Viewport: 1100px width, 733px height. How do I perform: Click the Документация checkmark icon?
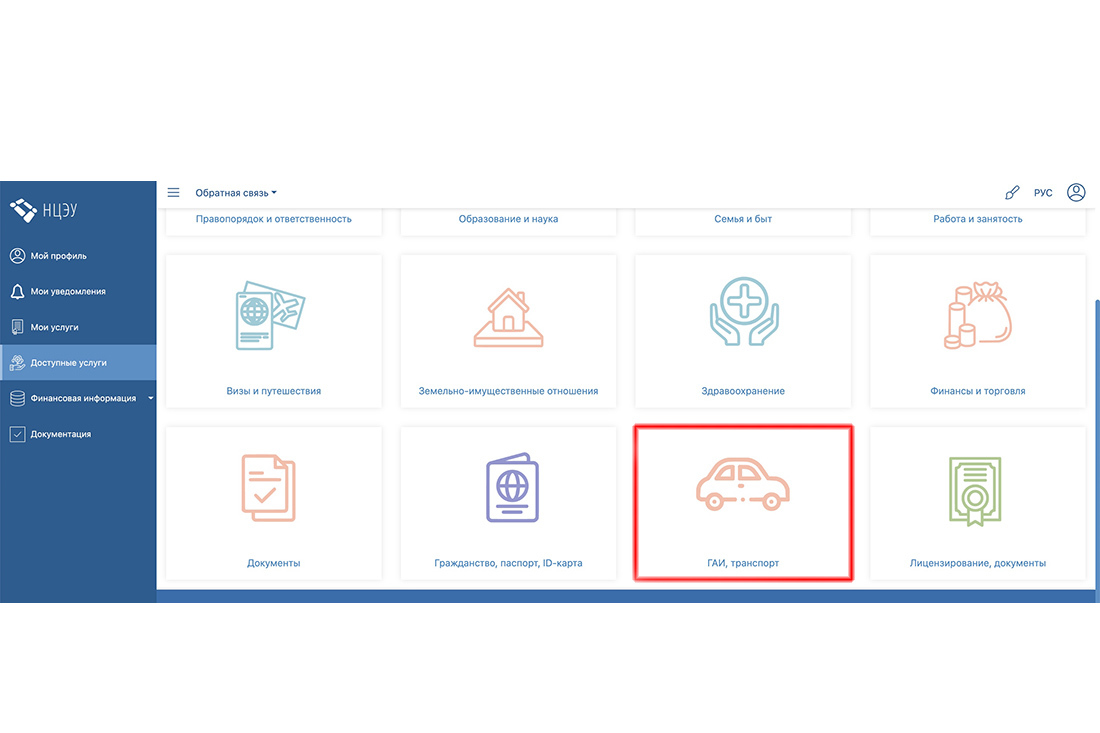(x=18, y=434)
